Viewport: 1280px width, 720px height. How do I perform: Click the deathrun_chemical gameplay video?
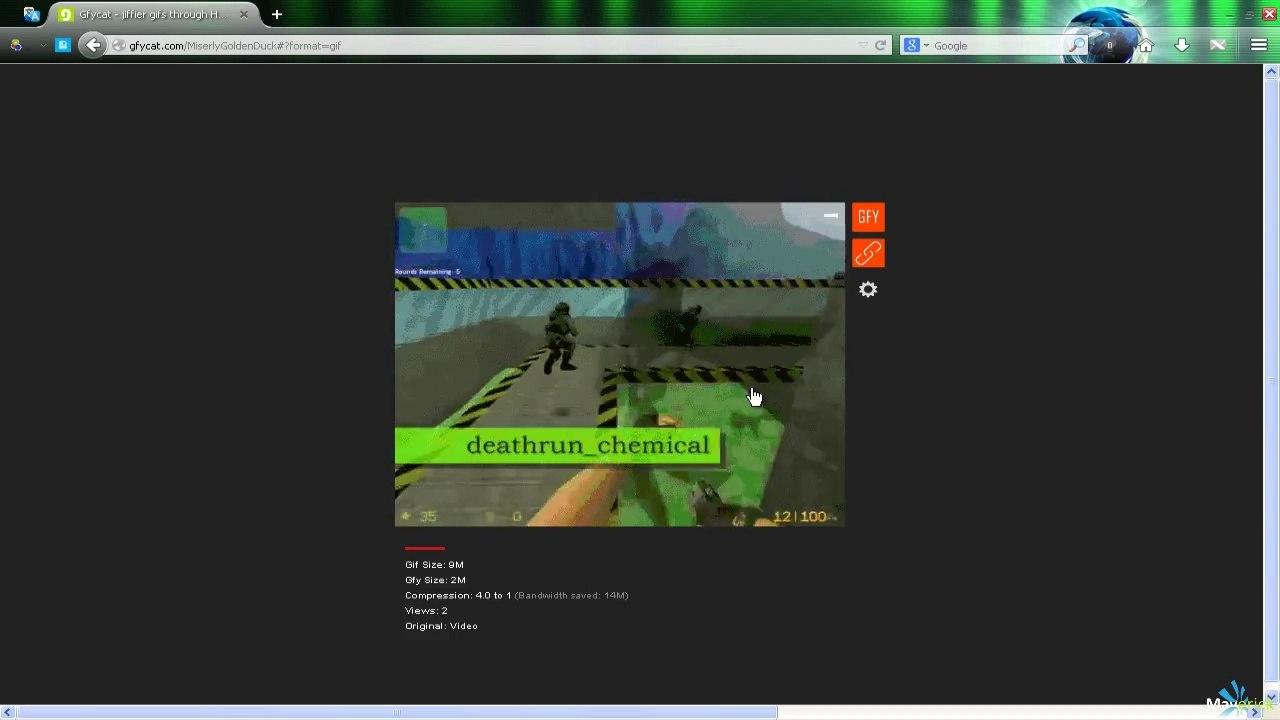[620, 364]
